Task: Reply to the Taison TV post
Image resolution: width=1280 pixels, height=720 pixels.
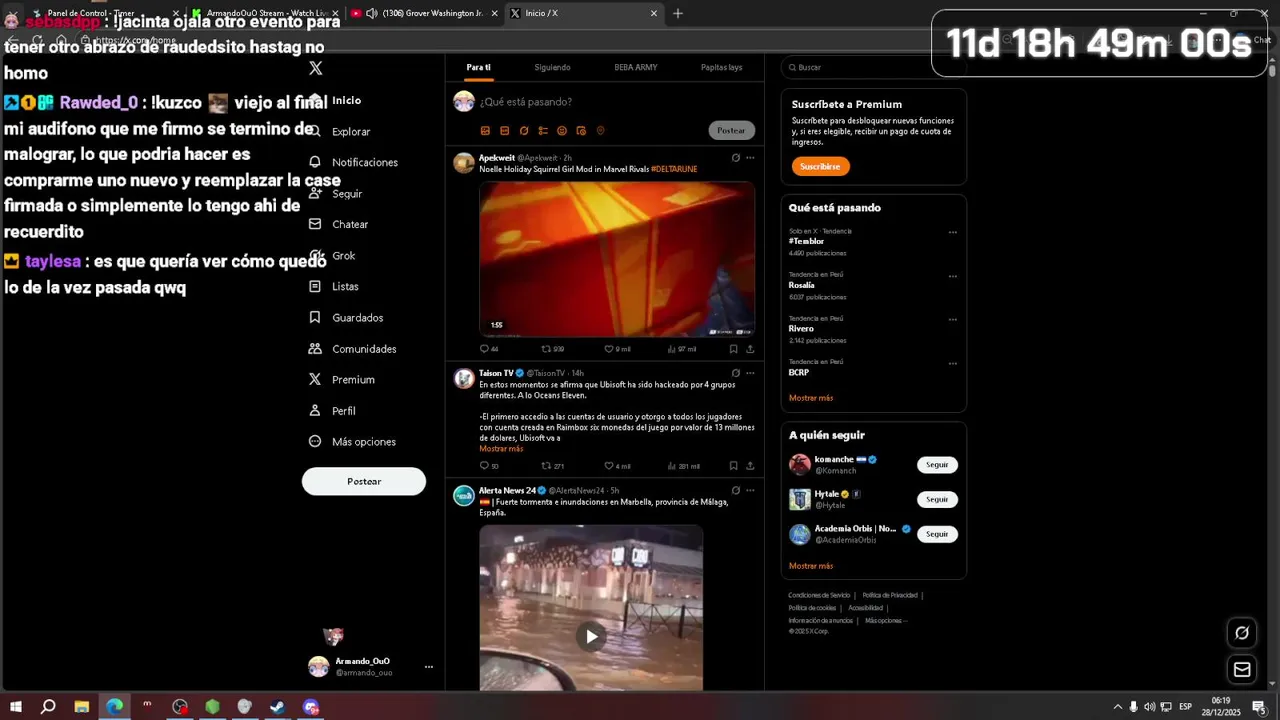Action: point(489,466)
